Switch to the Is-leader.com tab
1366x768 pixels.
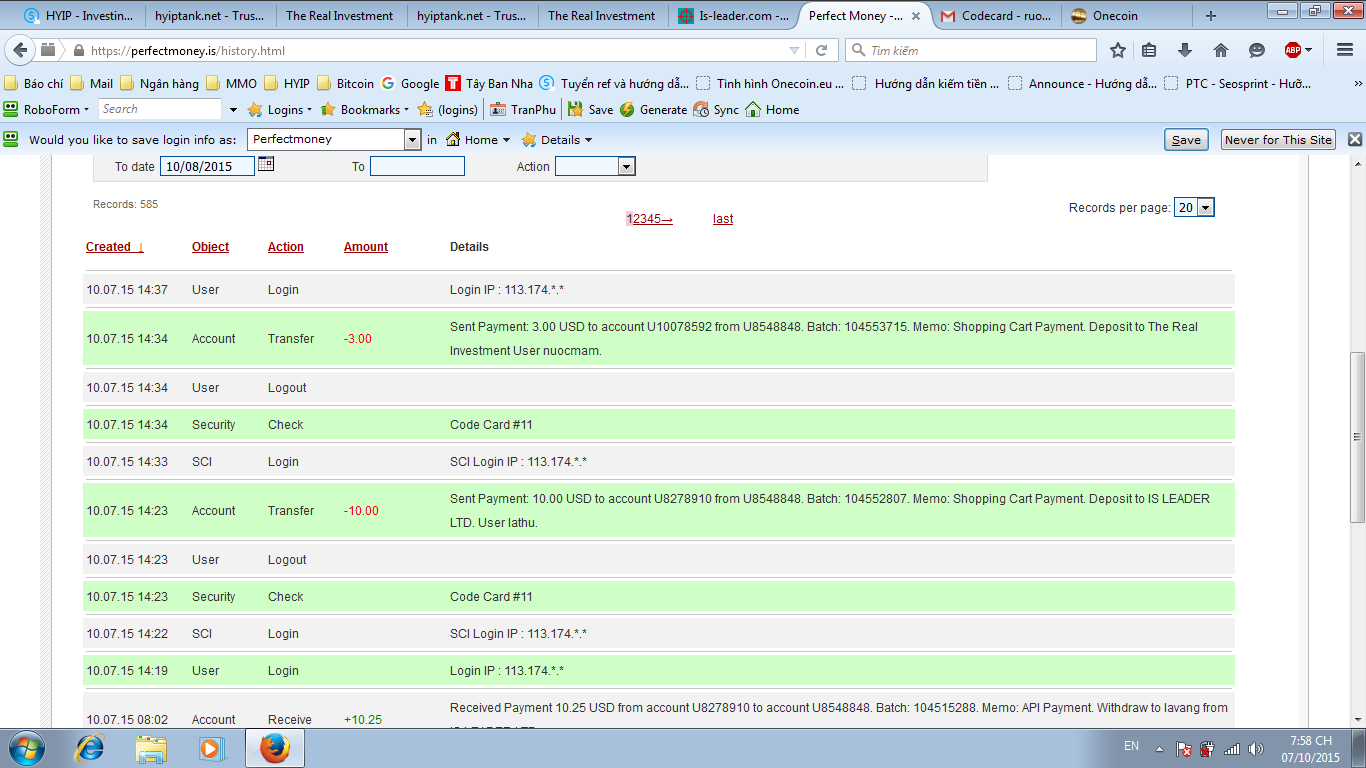[x=733, y=16]
